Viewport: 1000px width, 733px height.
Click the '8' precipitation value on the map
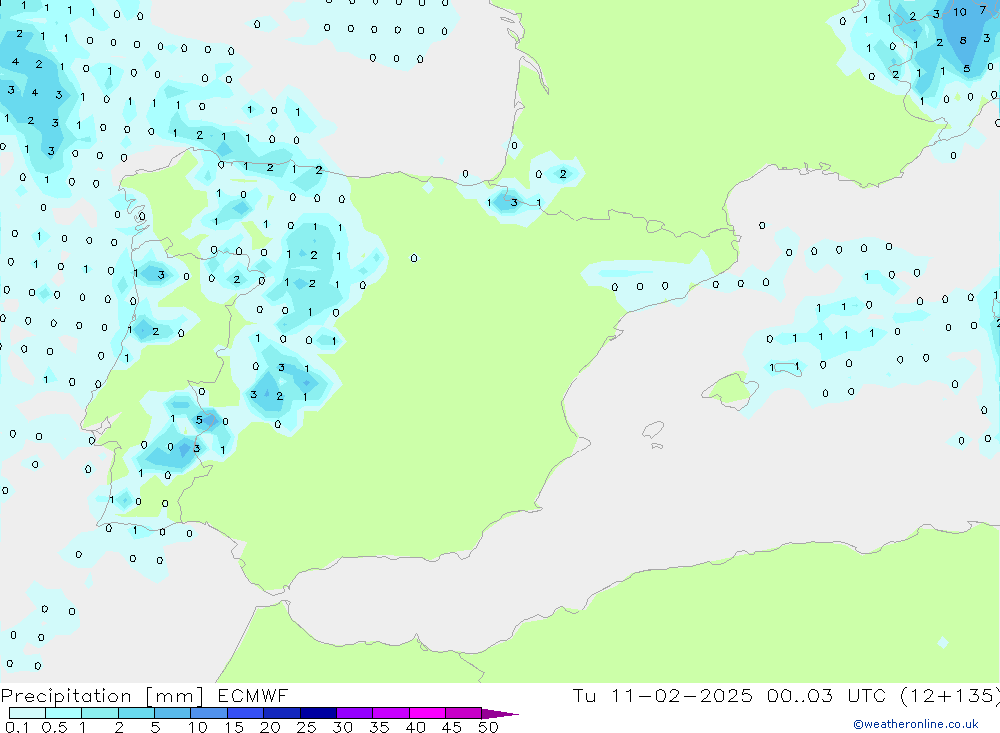tap(963, 41)
